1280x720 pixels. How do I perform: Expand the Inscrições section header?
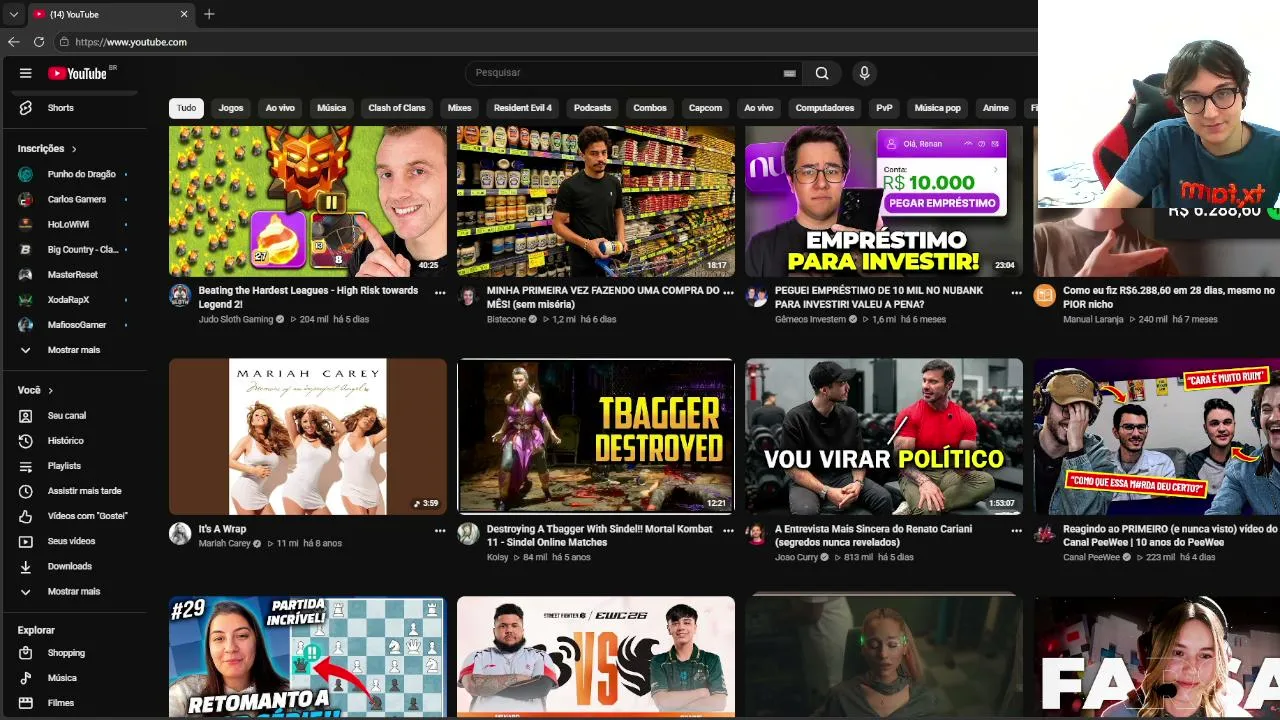click(47, 149)
